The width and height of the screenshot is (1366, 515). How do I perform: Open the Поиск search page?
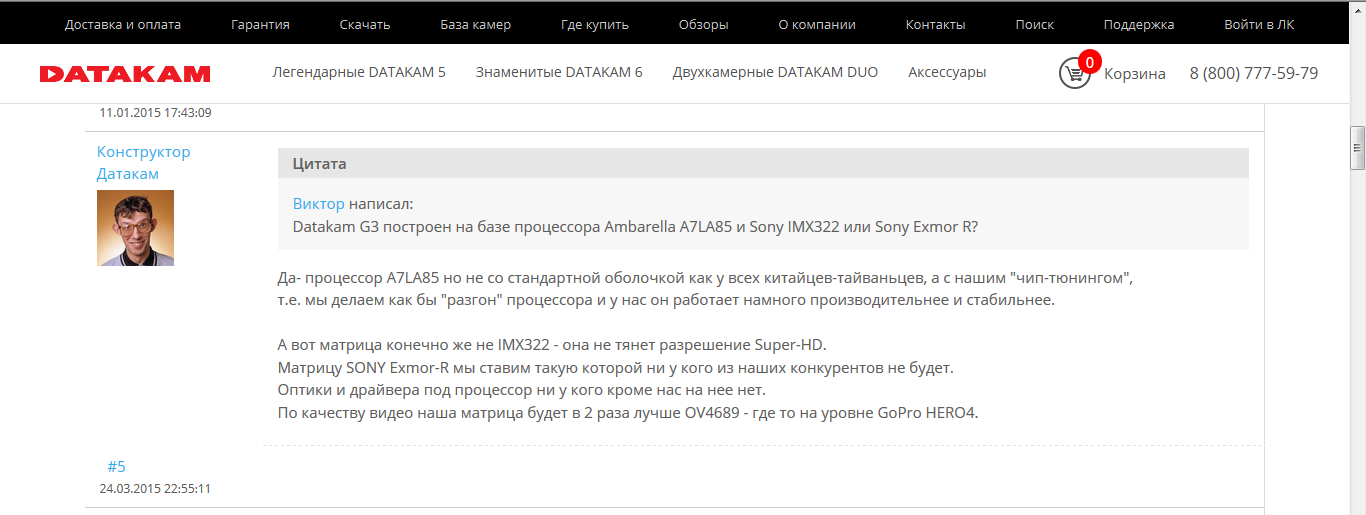[1034, 24]
